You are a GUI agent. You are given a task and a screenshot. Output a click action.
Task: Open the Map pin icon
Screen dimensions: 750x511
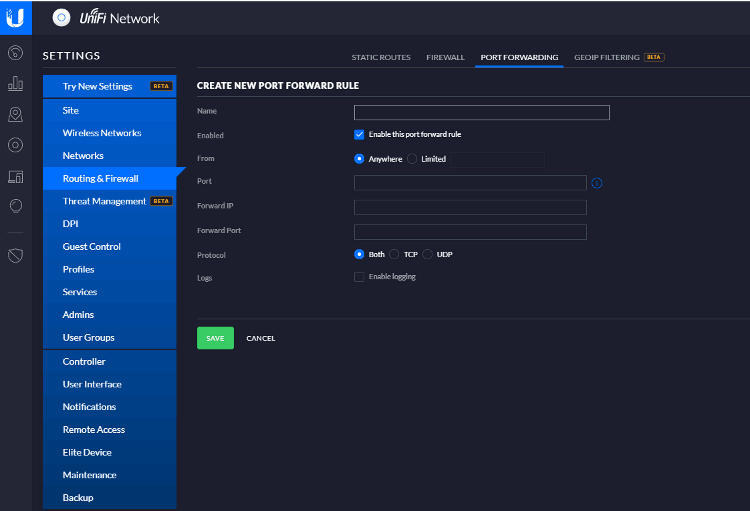tap(15, 114)
